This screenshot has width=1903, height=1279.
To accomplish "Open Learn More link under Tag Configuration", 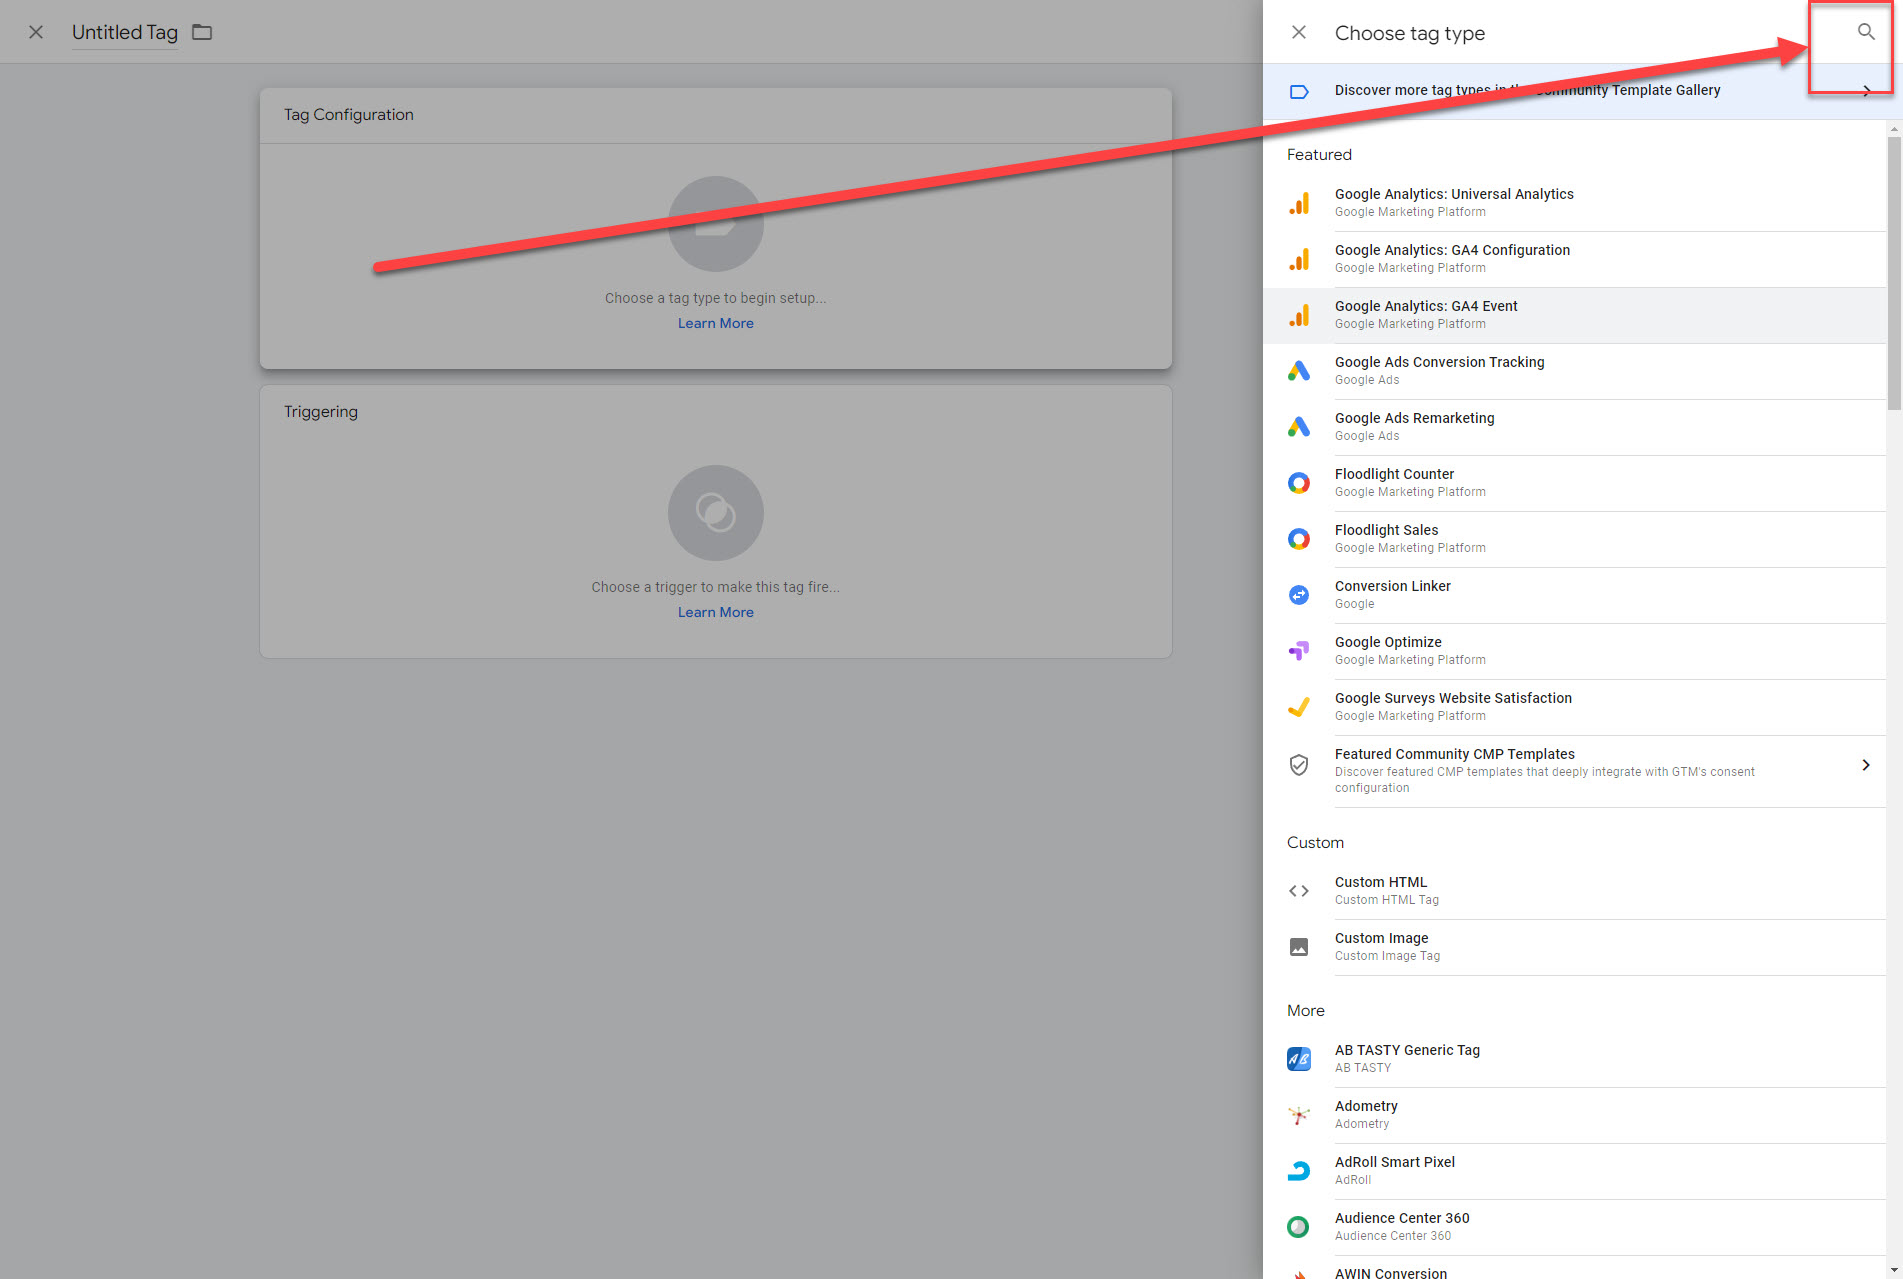I will tap(715, 323).
